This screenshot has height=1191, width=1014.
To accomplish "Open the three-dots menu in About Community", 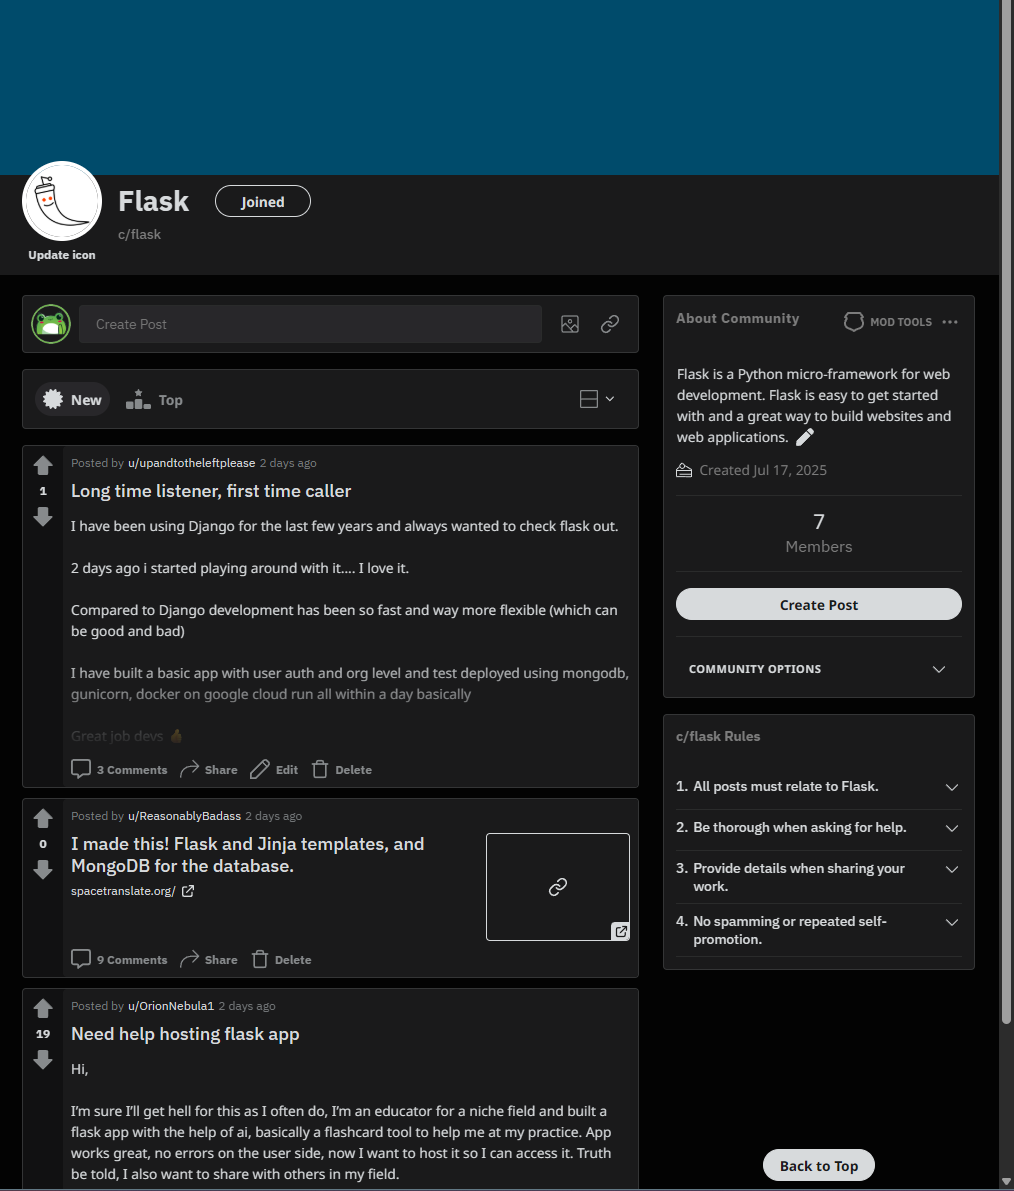I will (950, 322).
